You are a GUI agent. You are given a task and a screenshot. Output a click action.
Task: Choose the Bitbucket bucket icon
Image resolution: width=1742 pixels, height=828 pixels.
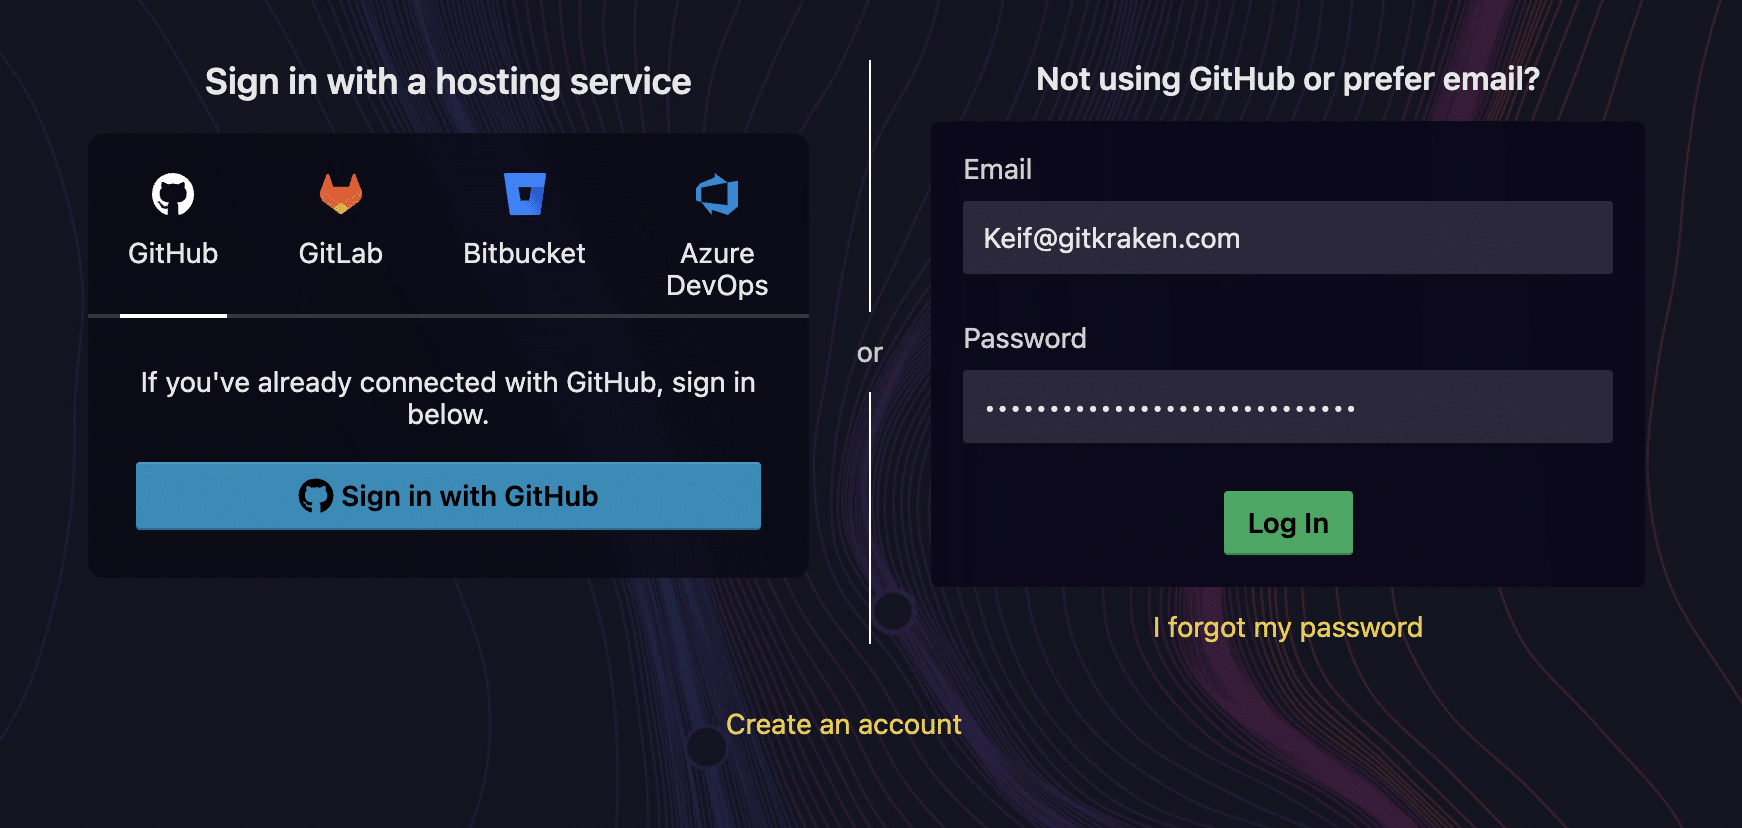click(x=524, y=194)
